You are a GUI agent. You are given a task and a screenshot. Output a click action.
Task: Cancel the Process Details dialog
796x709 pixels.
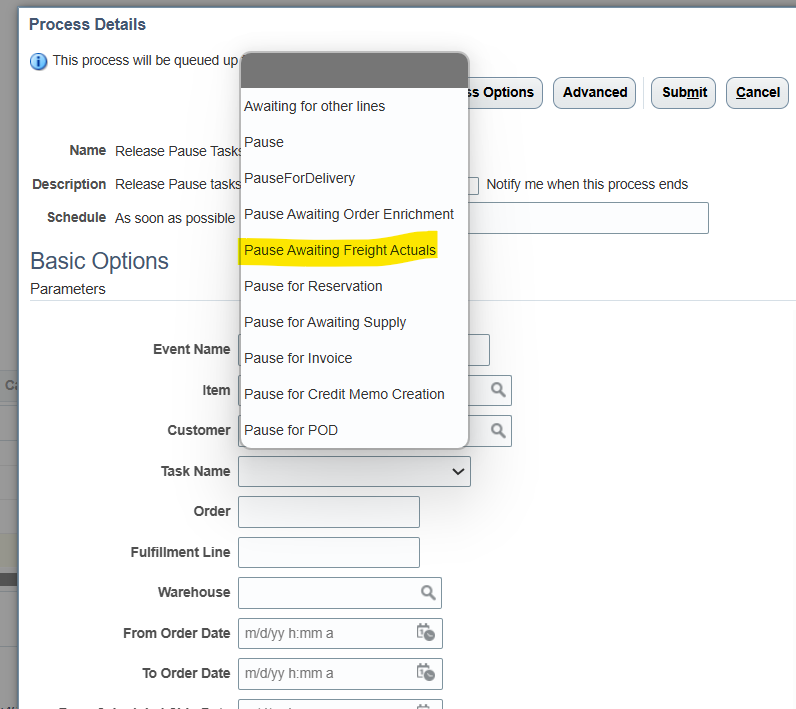click(x=757, y=92)
